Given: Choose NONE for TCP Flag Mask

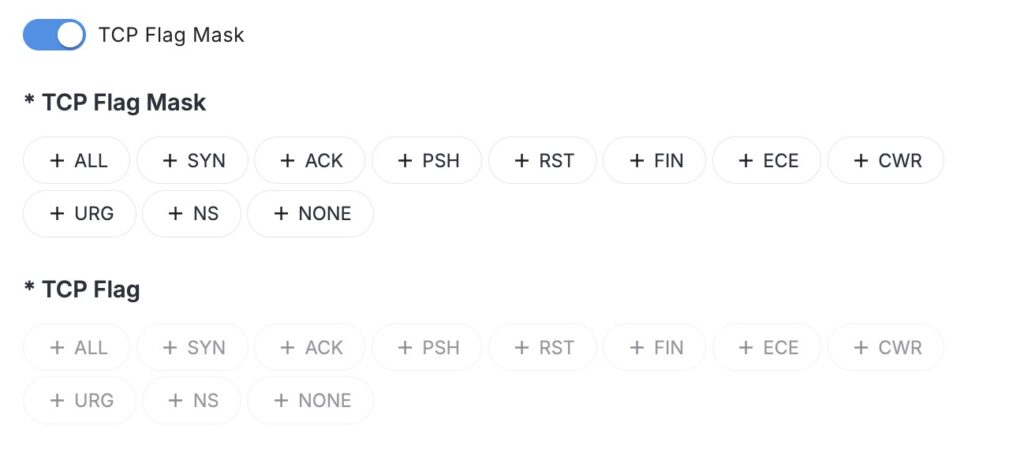Looking at the screenshot, I should pos(310,213).
